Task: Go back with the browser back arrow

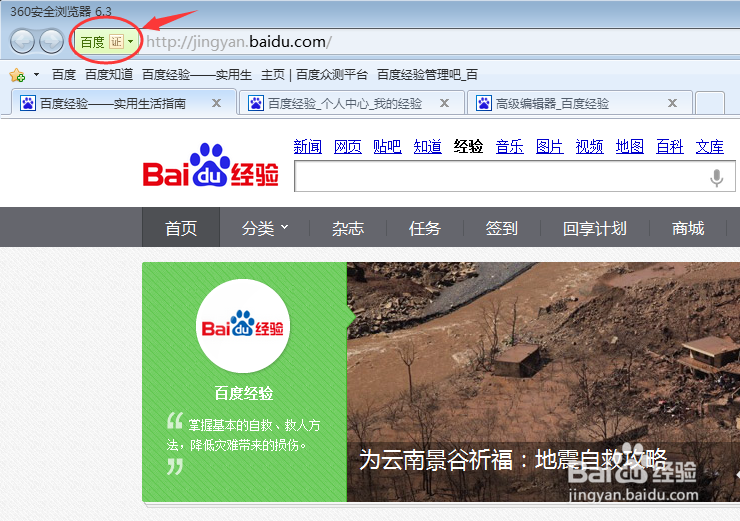Action: 22,42
